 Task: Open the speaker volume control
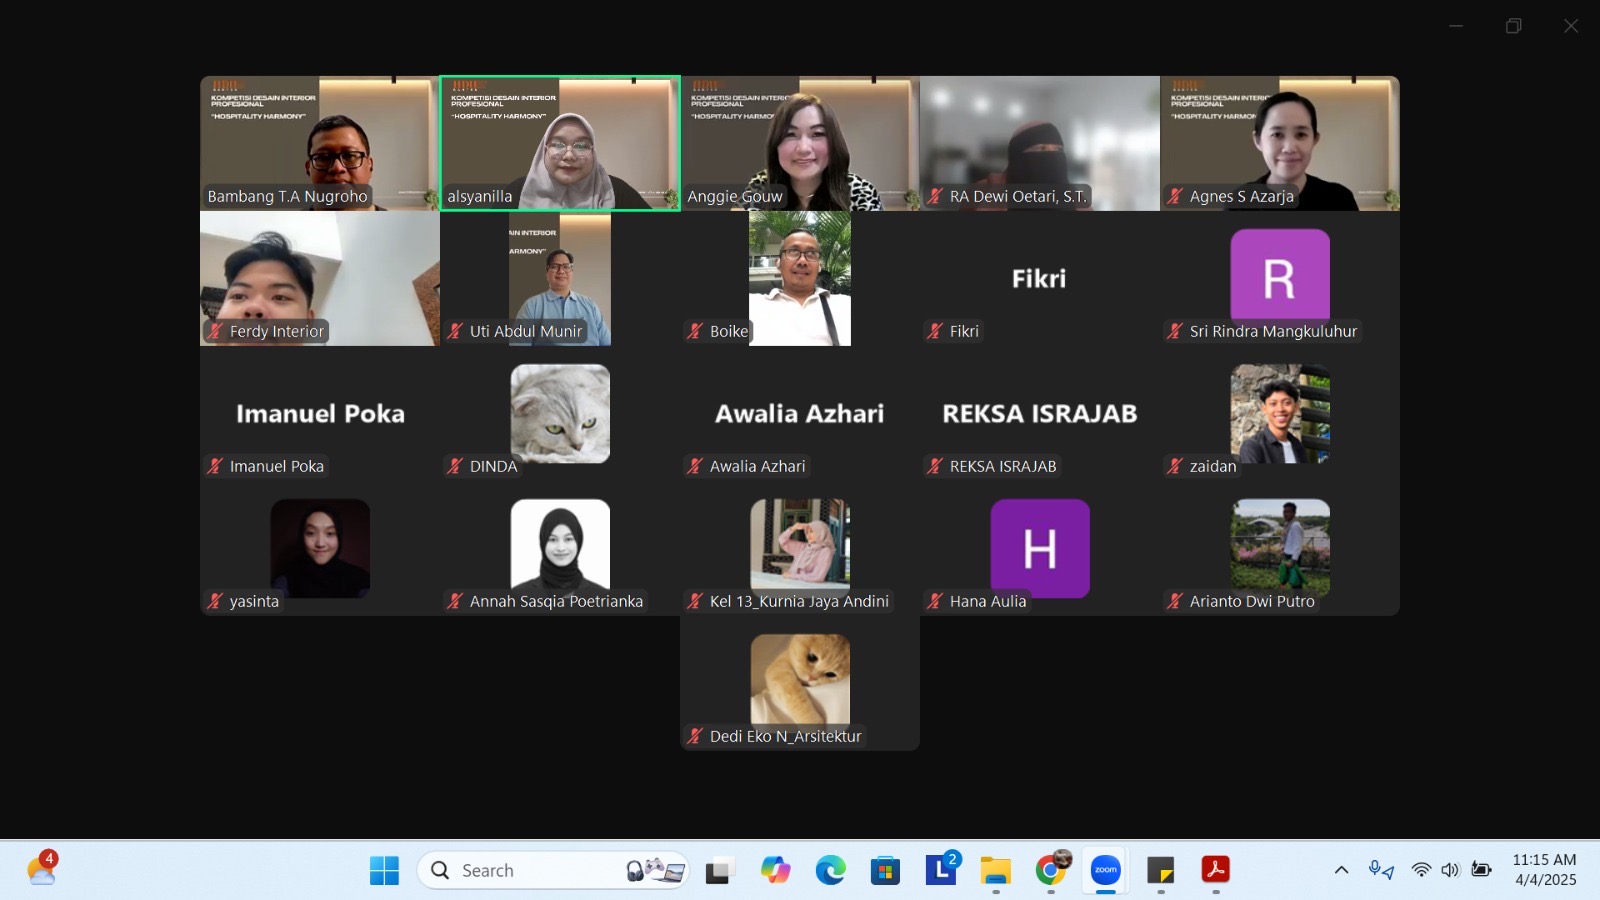pos(1451,870)
